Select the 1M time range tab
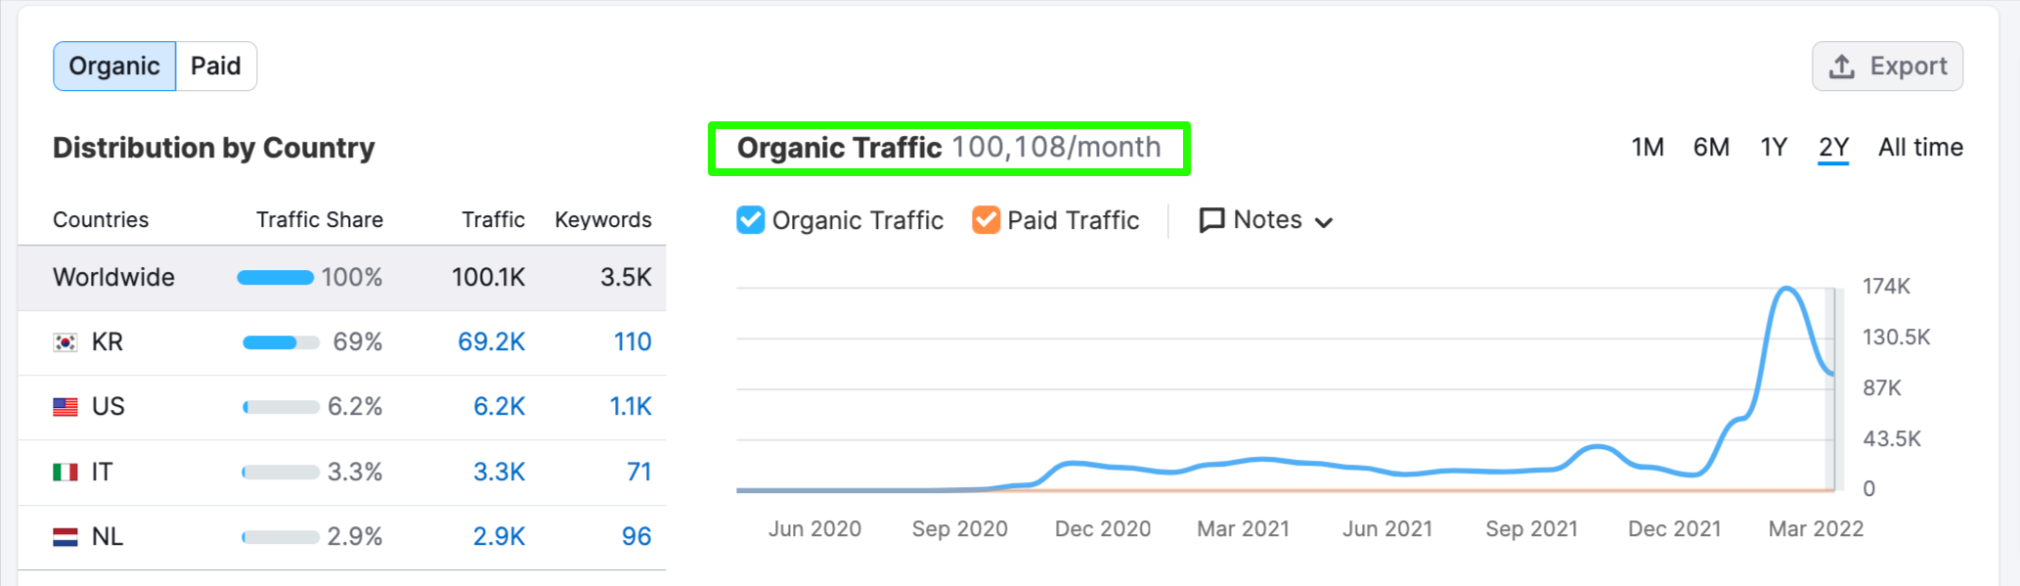This screenshot has height=586, width=2020. point(1646,147)
